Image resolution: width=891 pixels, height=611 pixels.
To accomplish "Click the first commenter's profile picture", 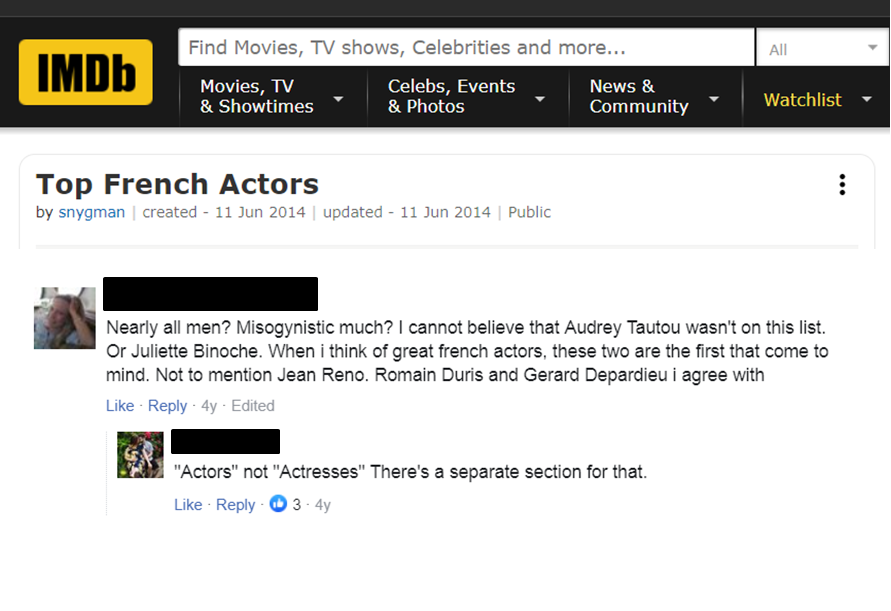I will tap(64, 318).
